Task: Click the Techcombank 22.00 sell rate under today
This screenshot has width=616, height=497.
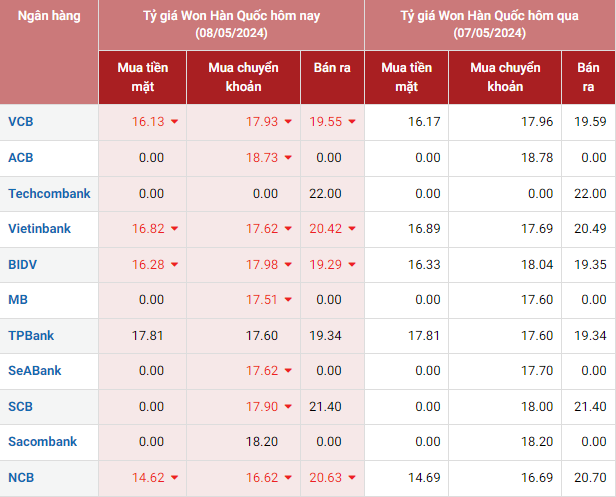Action: coord(325,193)
